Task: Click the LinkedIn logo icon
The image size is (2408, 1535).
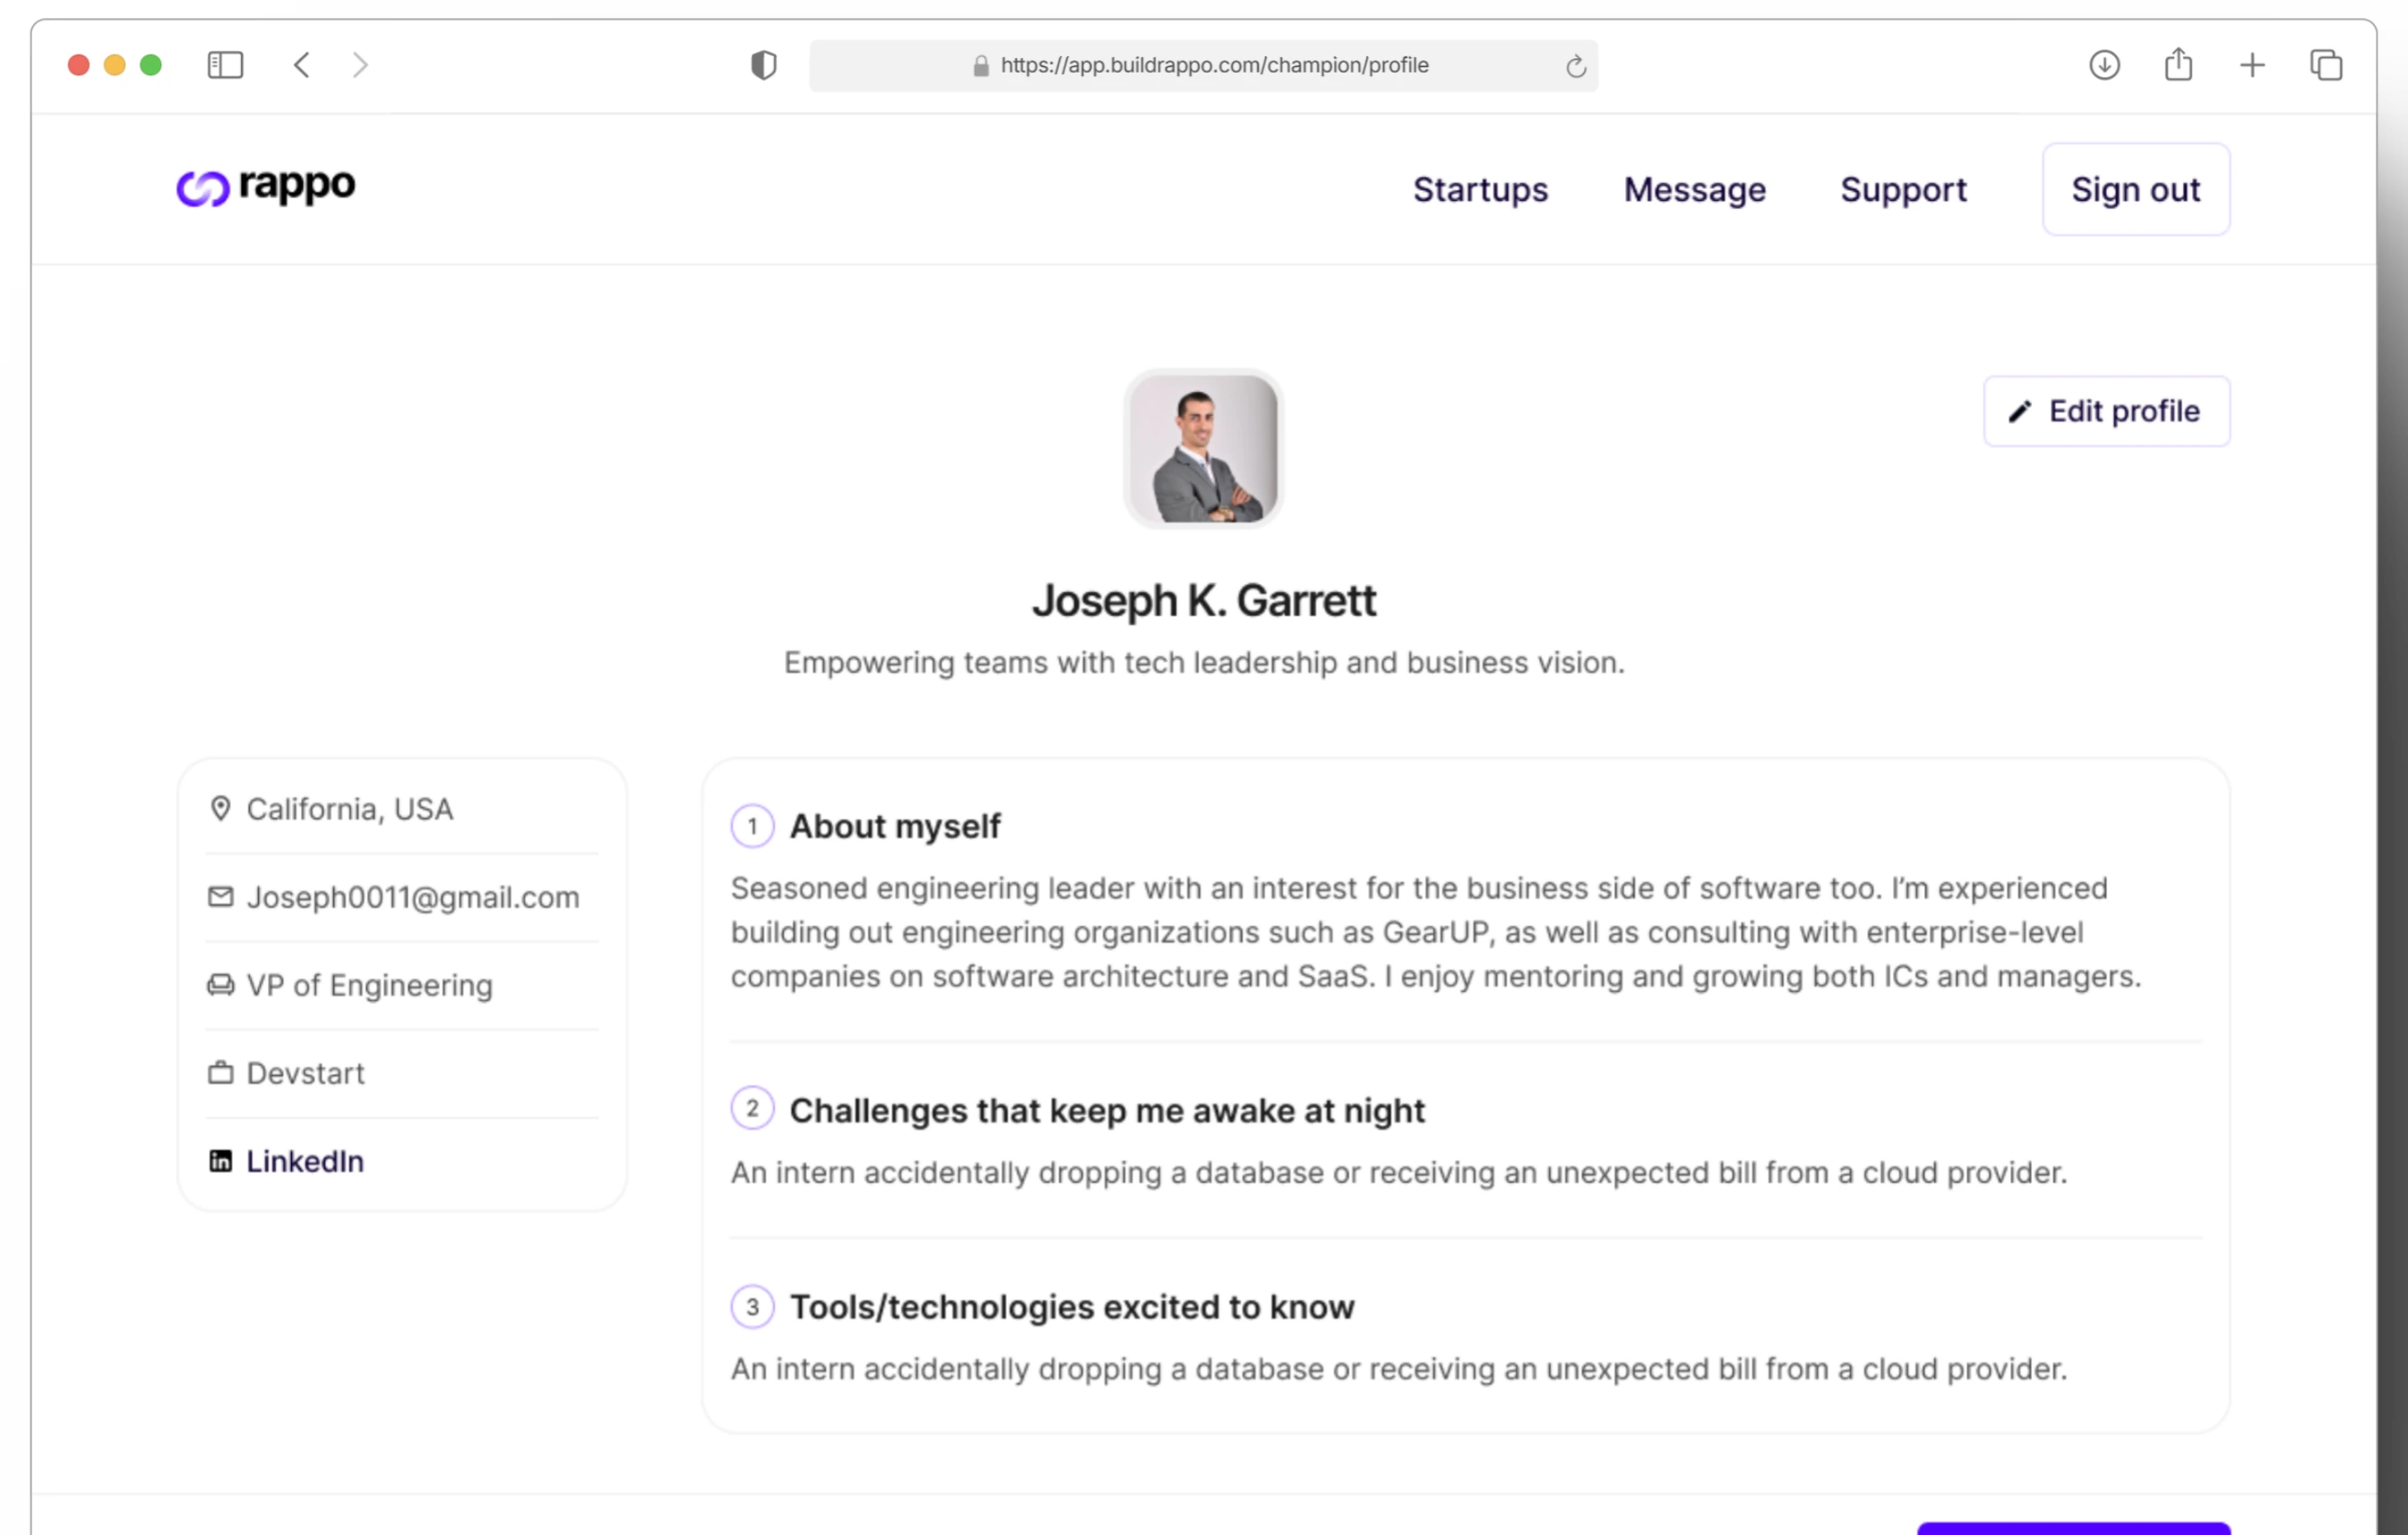Action: pyautogui.click(x=220, y=1160)
